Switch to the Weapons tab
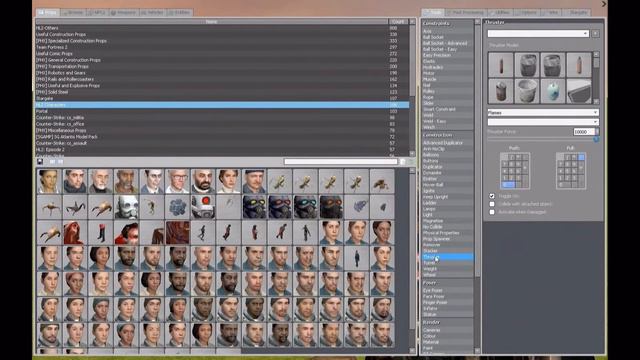The height and width of the screenshot is (360, 640). [x=123, y=13]
